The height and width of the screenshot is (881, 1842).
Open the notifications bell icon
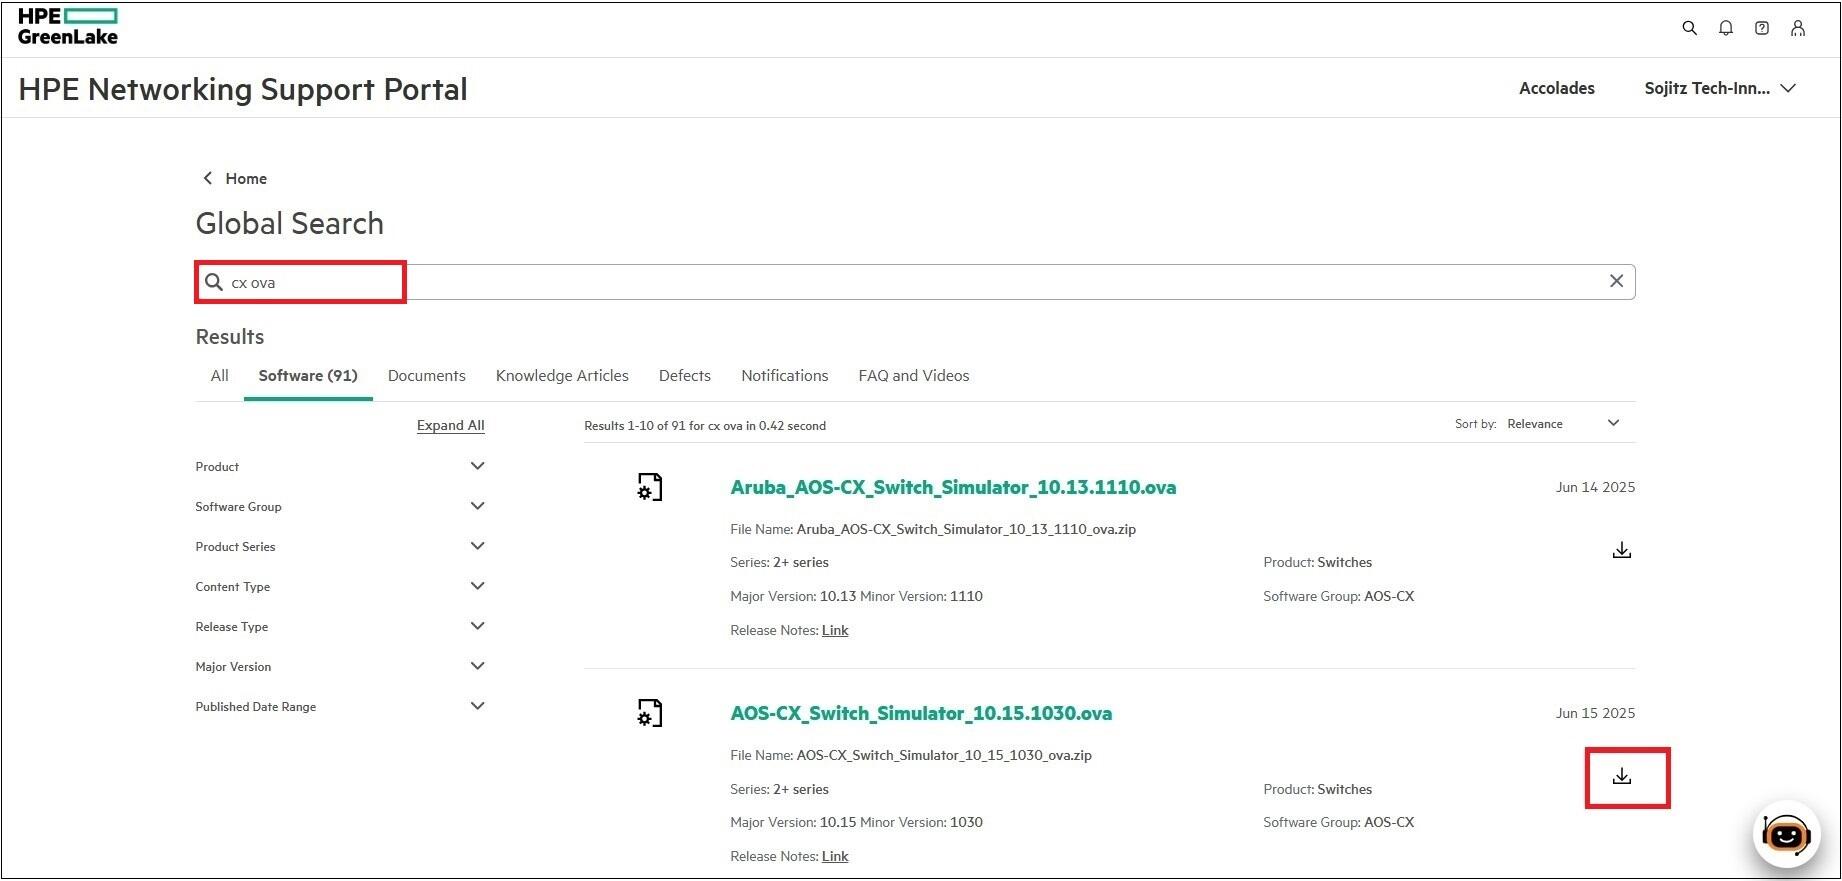[x=1725, y=28]
